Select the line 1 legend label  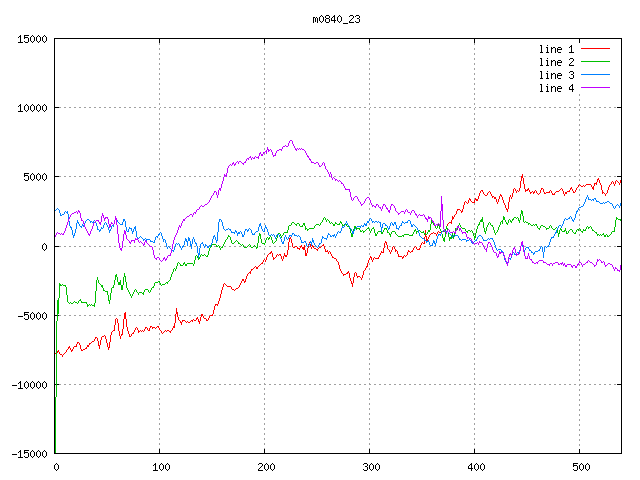[x=556, y=49]
